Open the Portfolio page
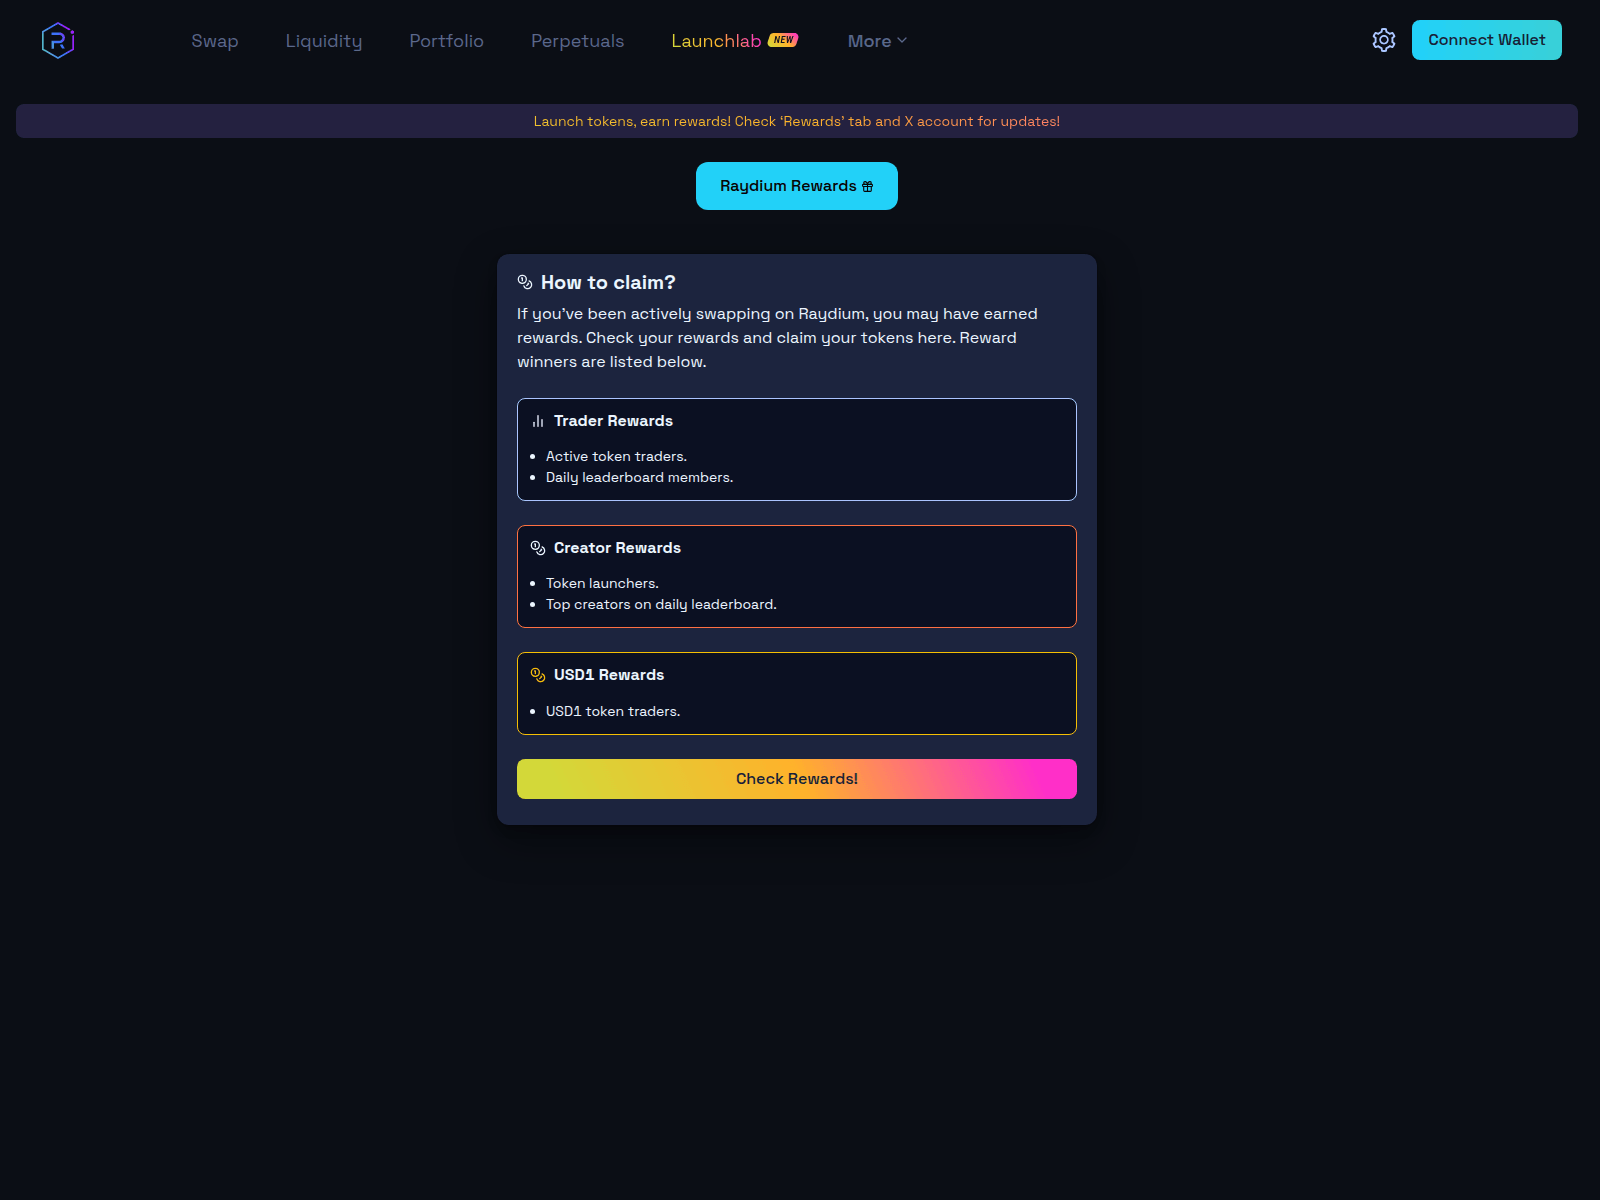 446,41
